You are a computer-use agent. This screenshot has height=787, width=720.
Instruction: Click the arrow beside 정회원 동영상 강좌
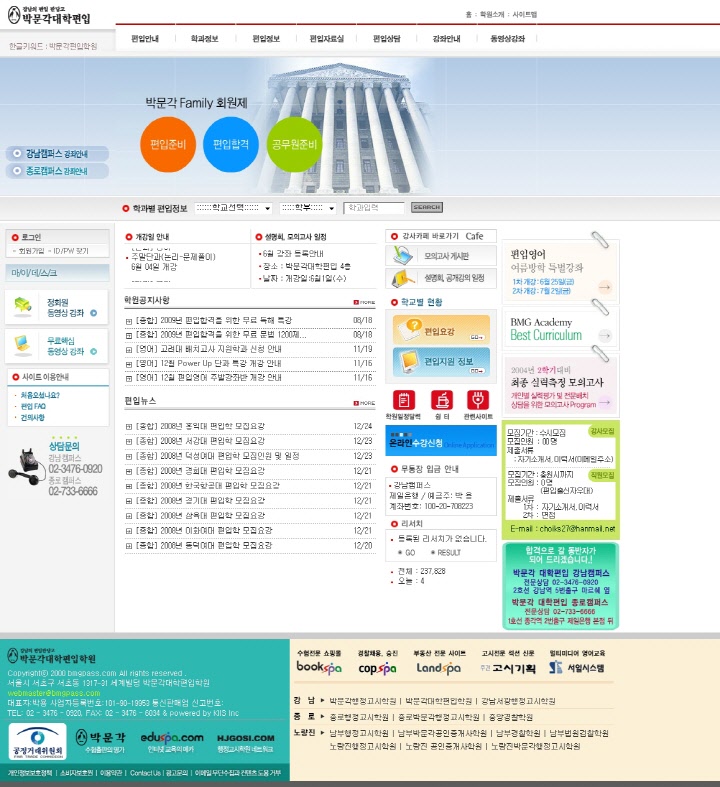pyautogui.click(x=93, y=313)
